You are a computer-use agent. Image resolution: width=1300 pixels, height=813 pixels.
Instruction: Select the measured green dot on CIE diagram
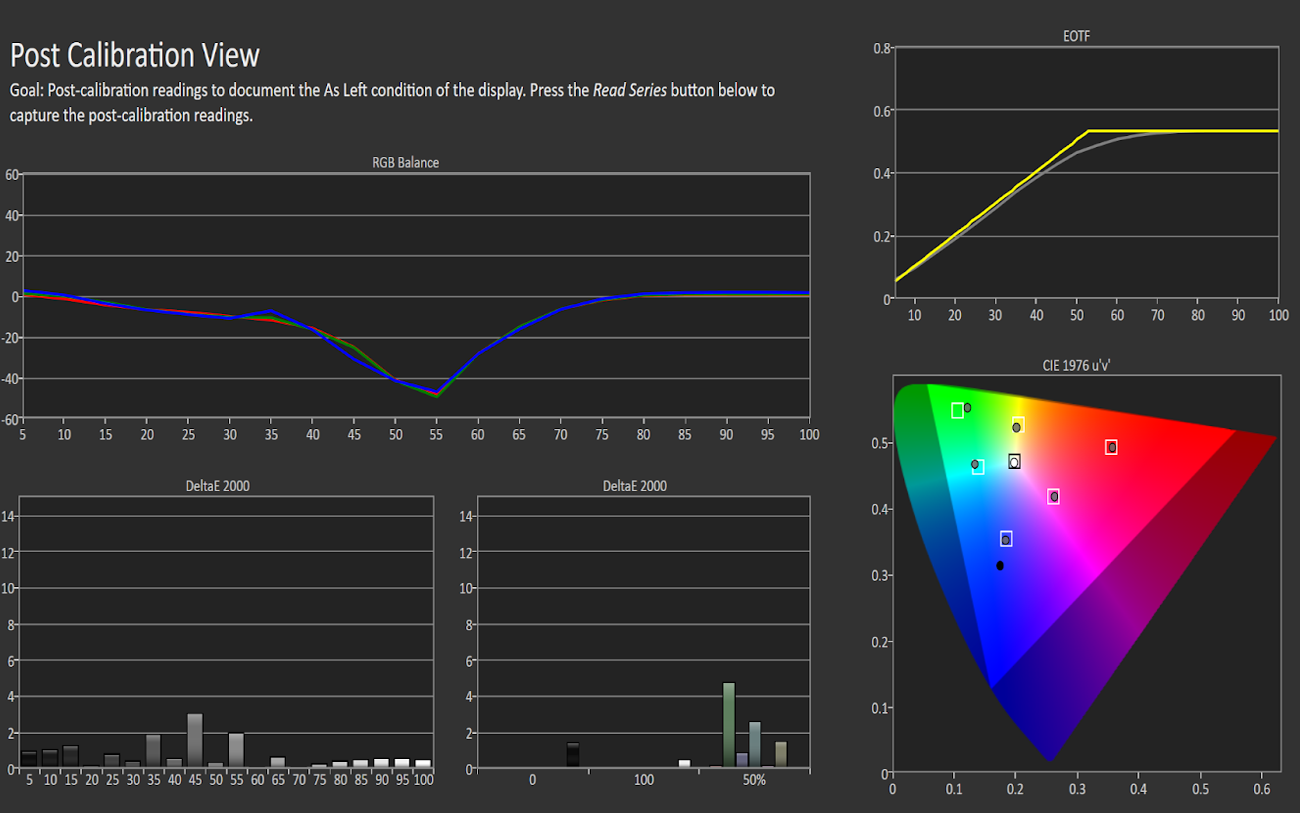pyautogui.click(x=967, y=408)
